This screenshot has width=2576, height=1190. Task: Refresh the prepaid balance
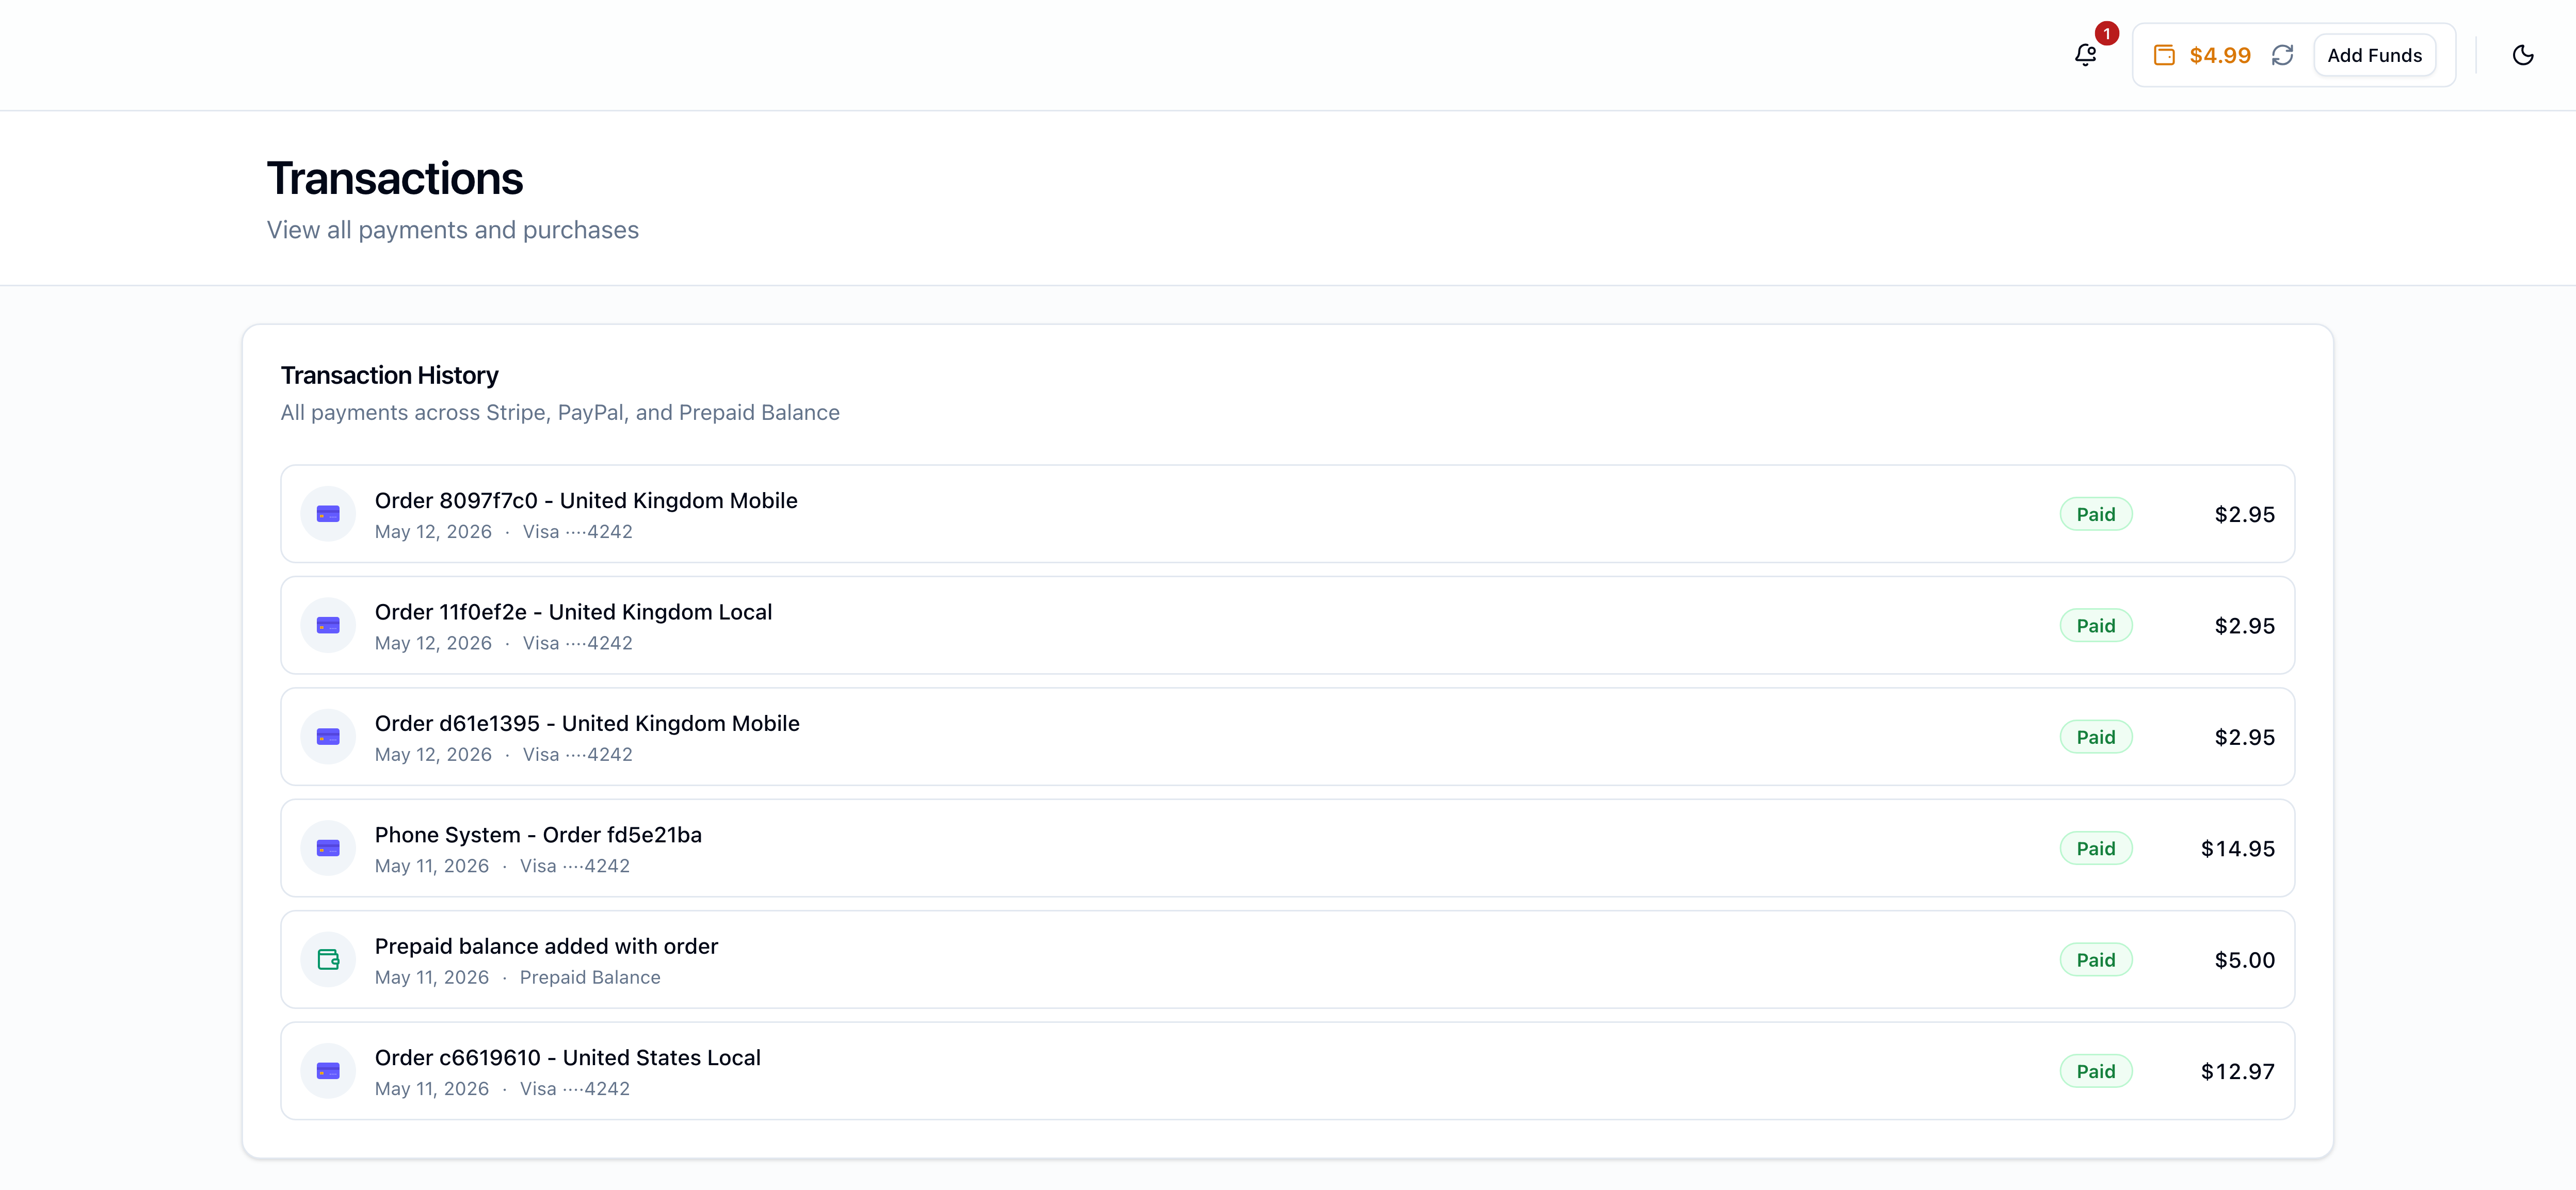tap(2282, 55)
